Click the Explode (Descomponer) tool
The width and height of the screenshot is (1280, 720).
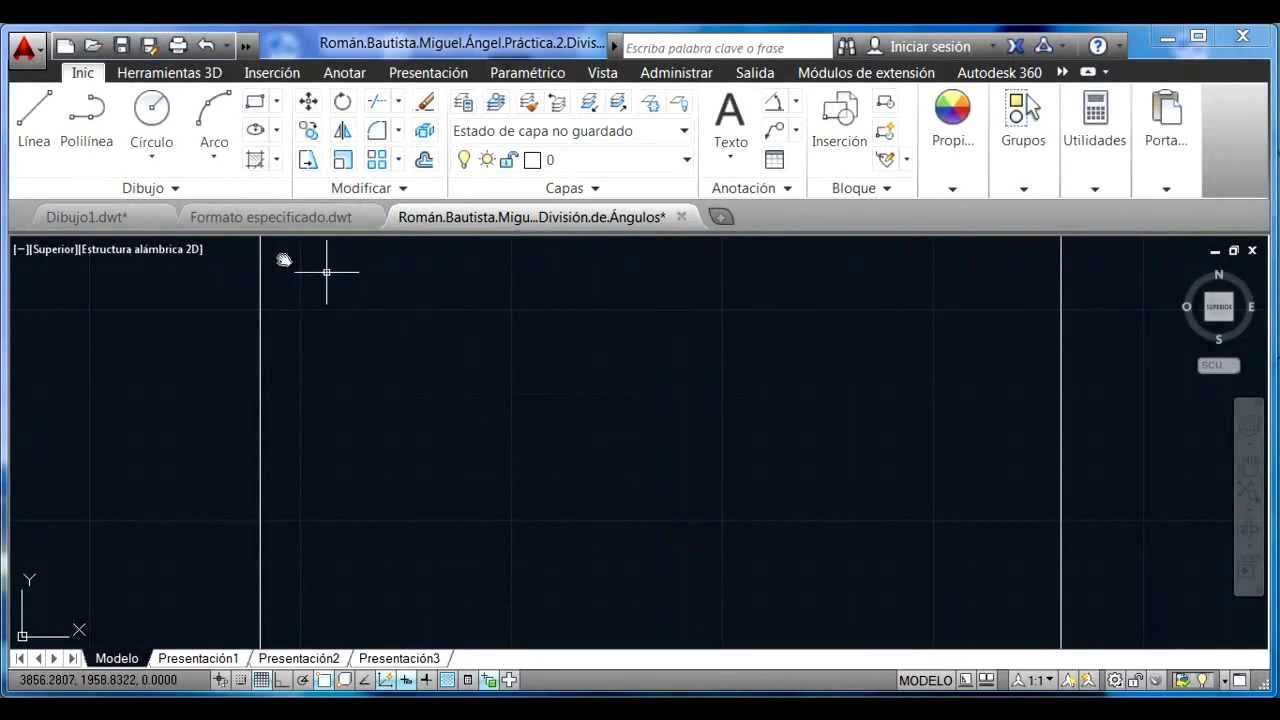pyautogui.click(x=425, y=131)
